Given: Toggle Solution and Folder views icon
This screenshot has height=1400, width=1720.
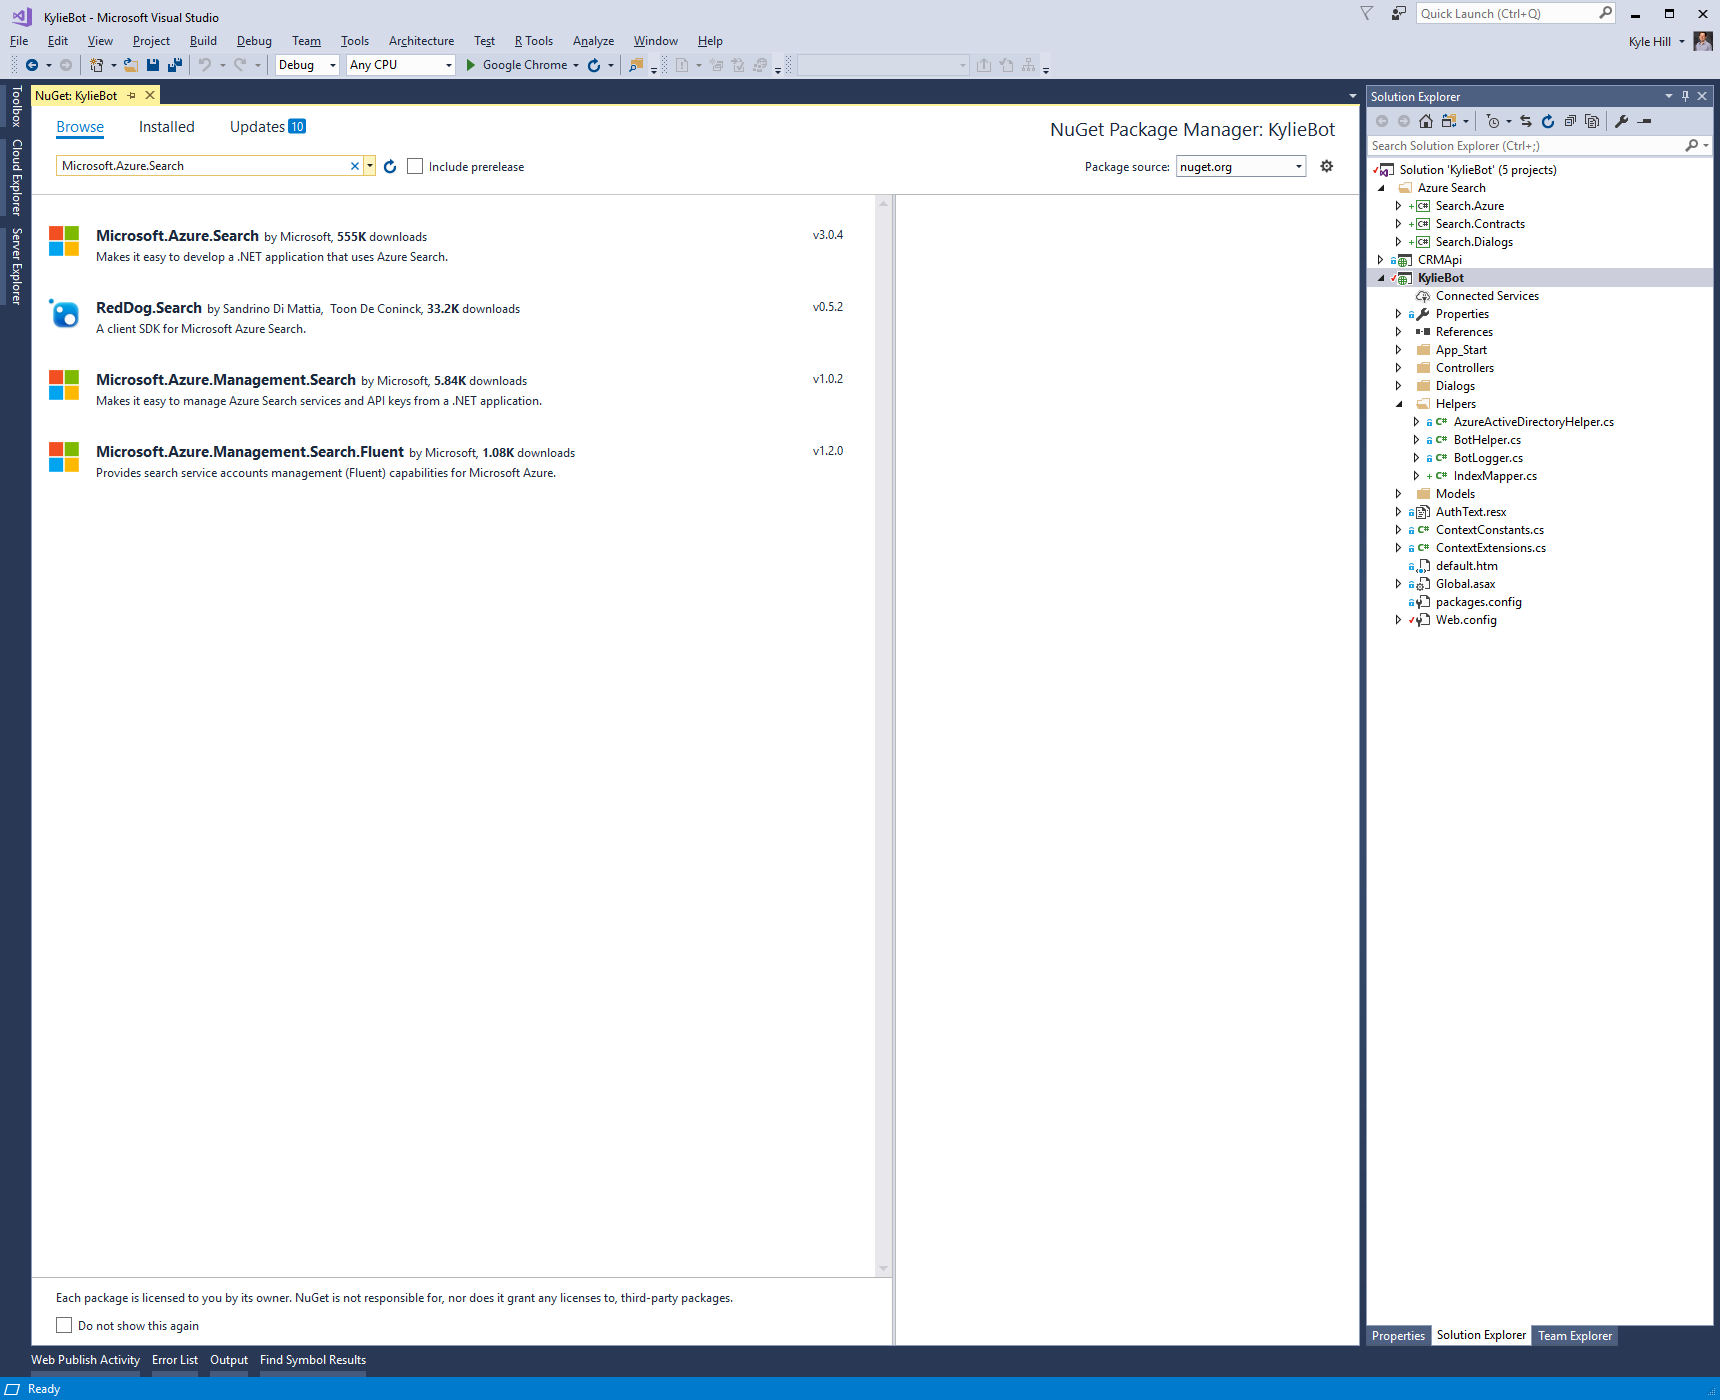Looking at the screenshot, I should point(1449,121).
